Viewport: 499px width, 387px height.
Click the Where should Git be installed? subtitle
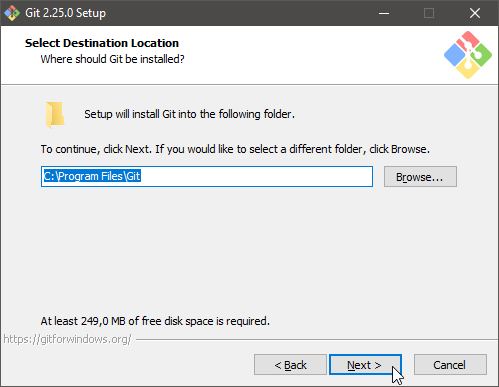(x=112, y=59)
